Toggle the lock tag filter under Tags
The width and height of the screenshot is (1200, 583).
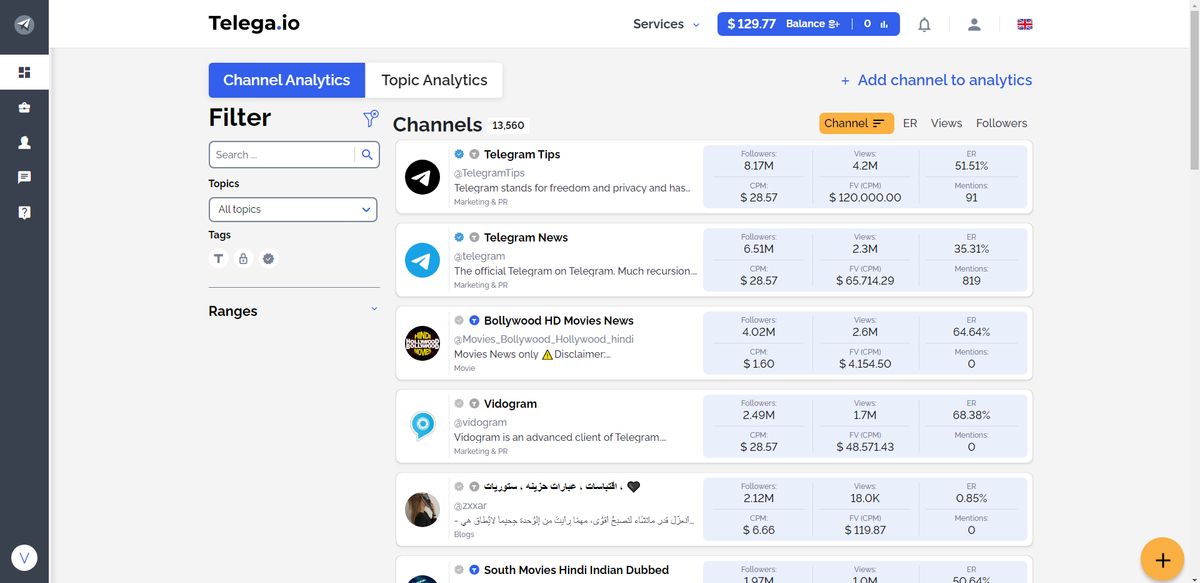point(243,258)
